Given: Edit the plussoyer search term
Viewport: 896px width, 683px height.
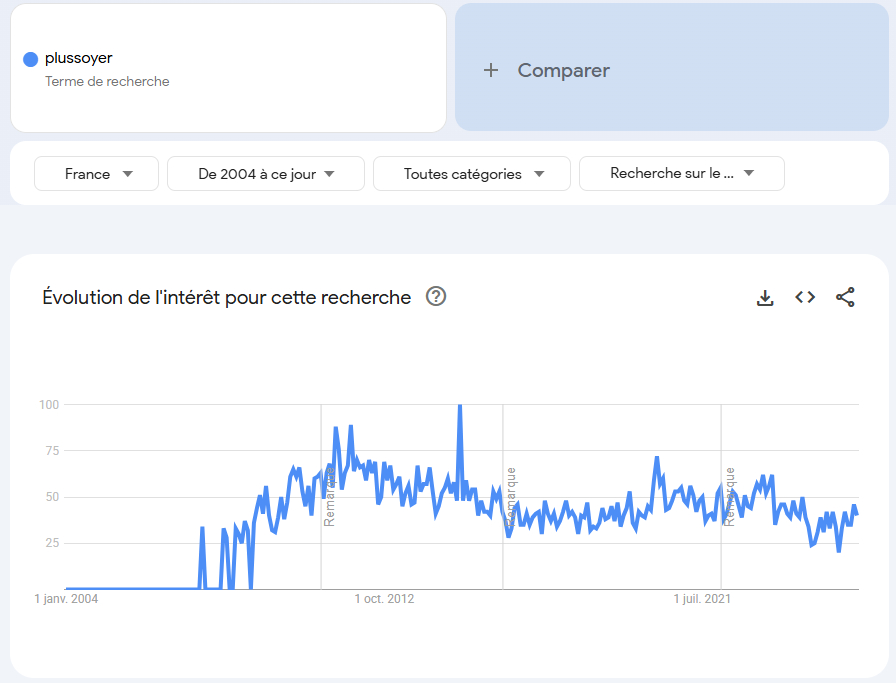Looking at the screenshot, I should [79, 58].
